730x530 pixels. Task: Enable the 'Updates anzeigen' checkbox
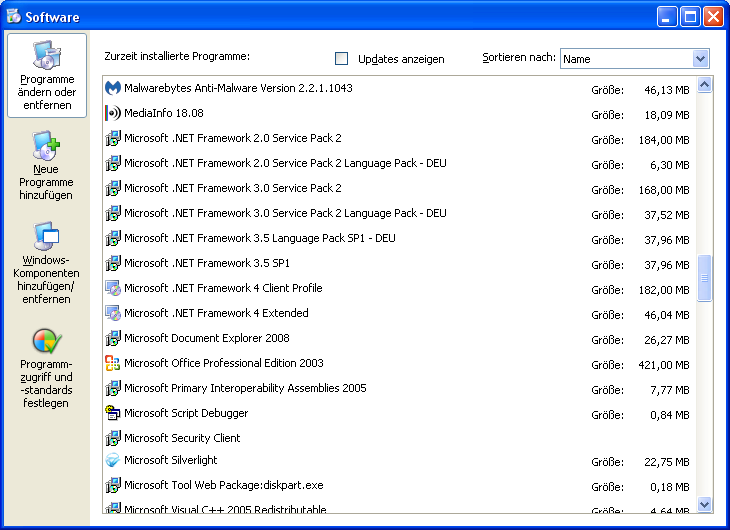(341, 59)
